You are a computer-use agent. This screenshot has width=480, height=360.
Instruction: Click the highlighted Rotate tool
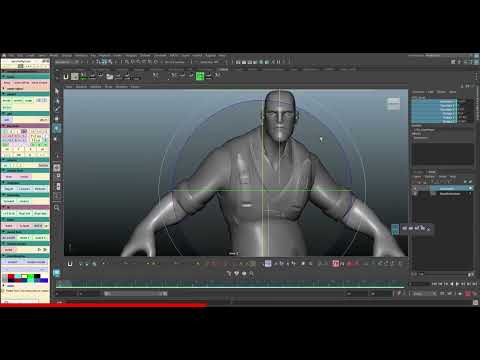point(57,128)
